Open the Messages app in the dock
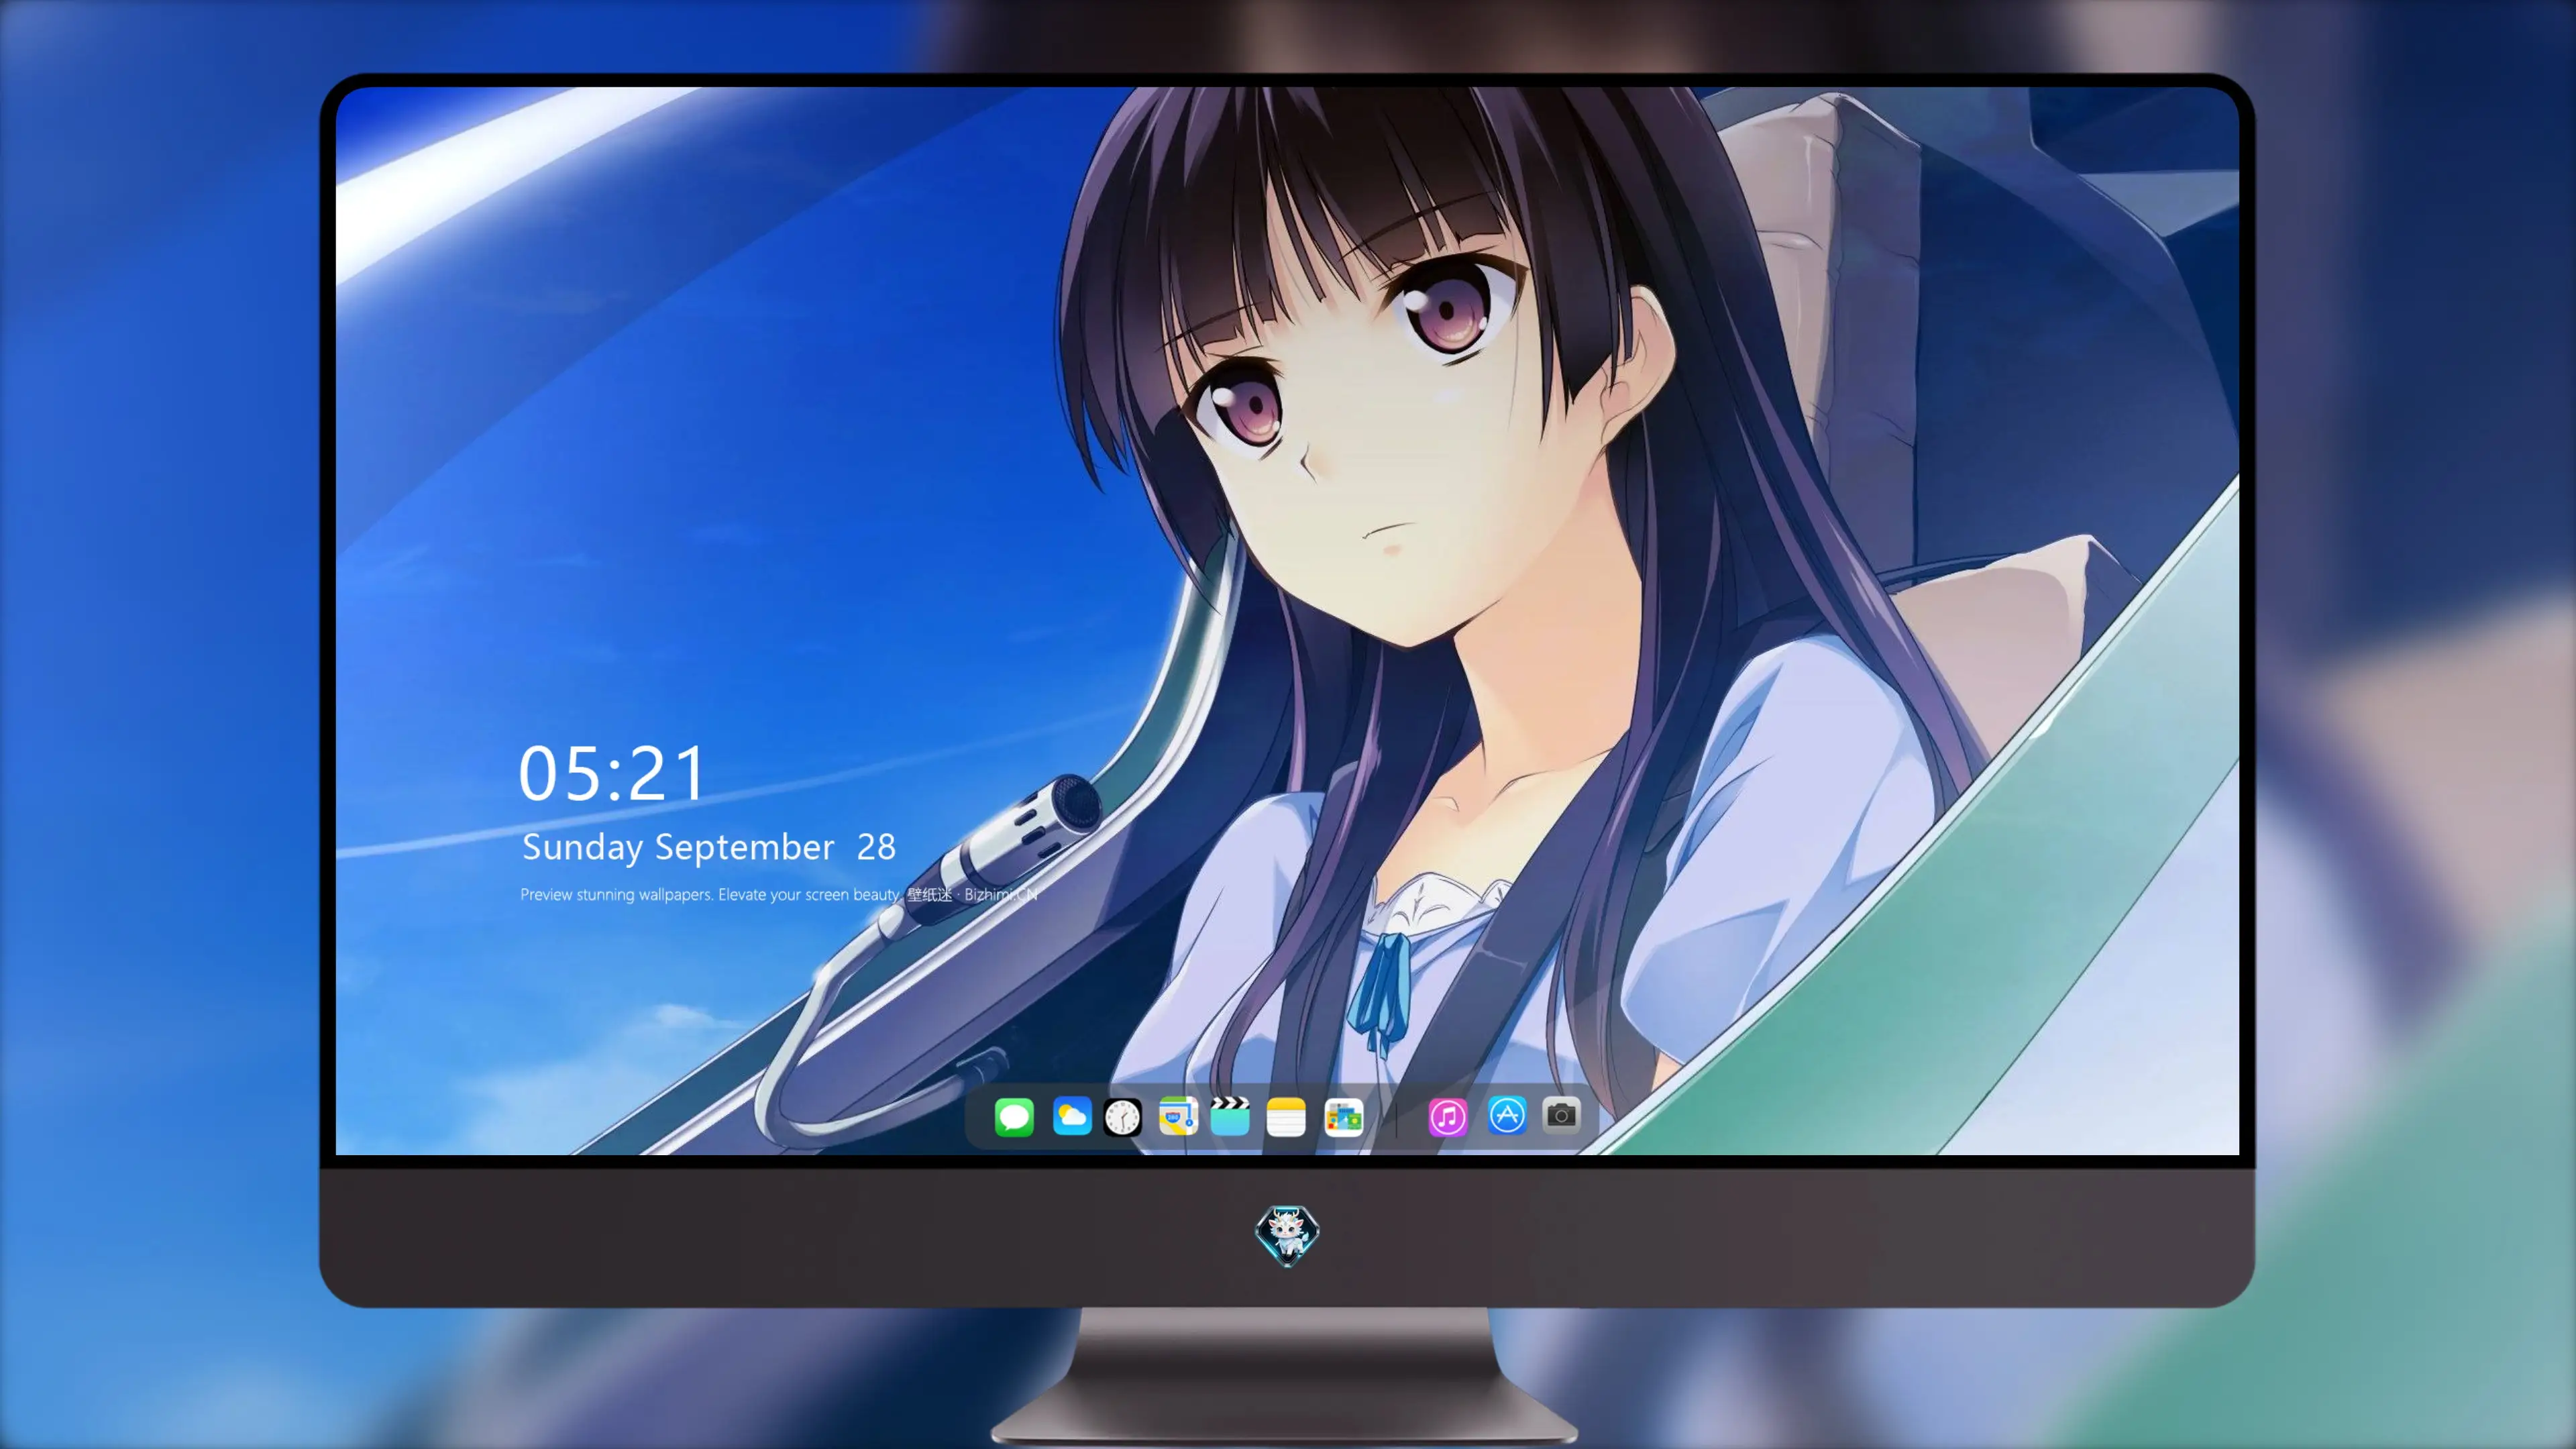 [1014, 1117]
